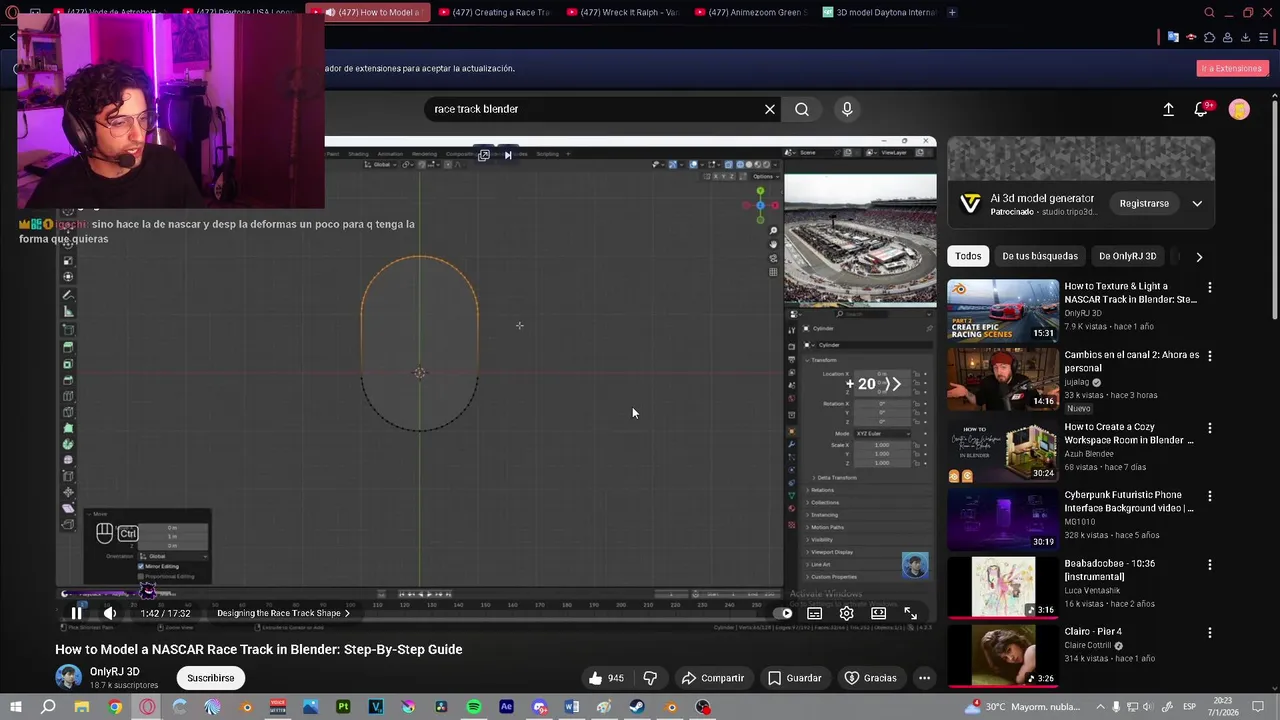The height and width of the screenshot is (720, 1280).
Task: Toggle subtitles on the video player
Action: 815,613
